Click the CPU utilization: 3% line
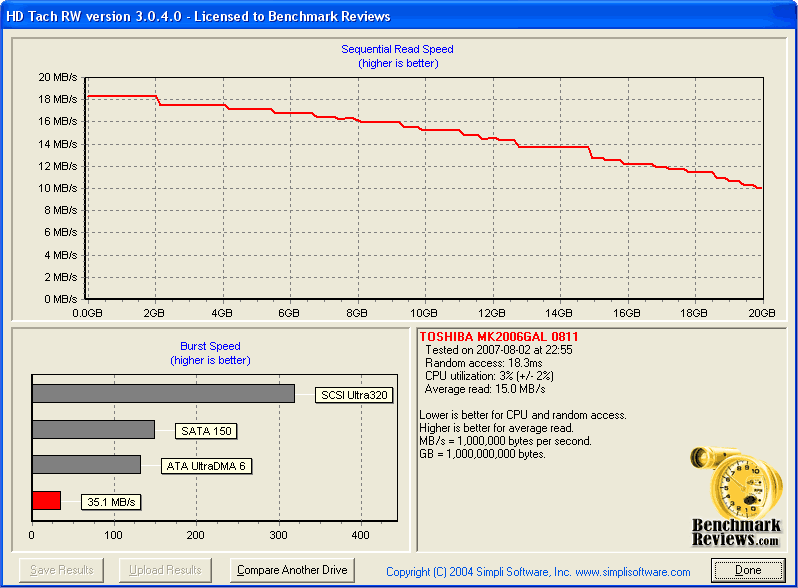This screenshot has width=798, height=588. pos(489,376)
